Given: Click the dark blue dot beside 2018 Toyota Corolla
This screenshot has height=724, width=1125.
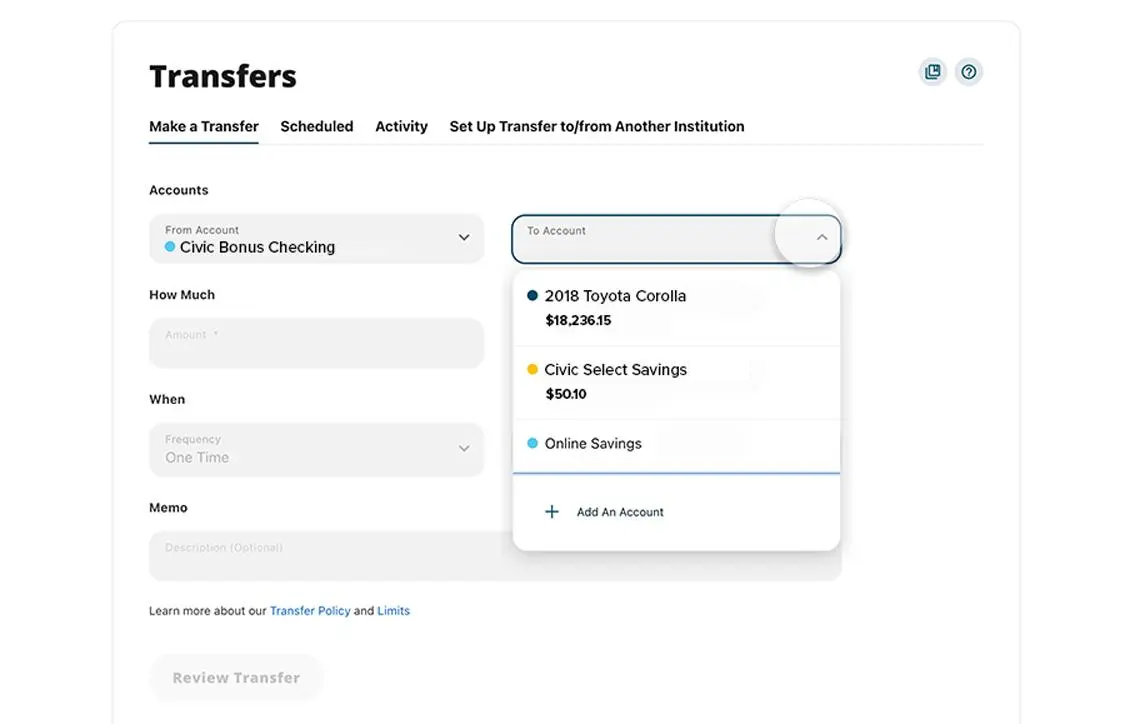Looking at the screenshot, I should click(532, 296).
